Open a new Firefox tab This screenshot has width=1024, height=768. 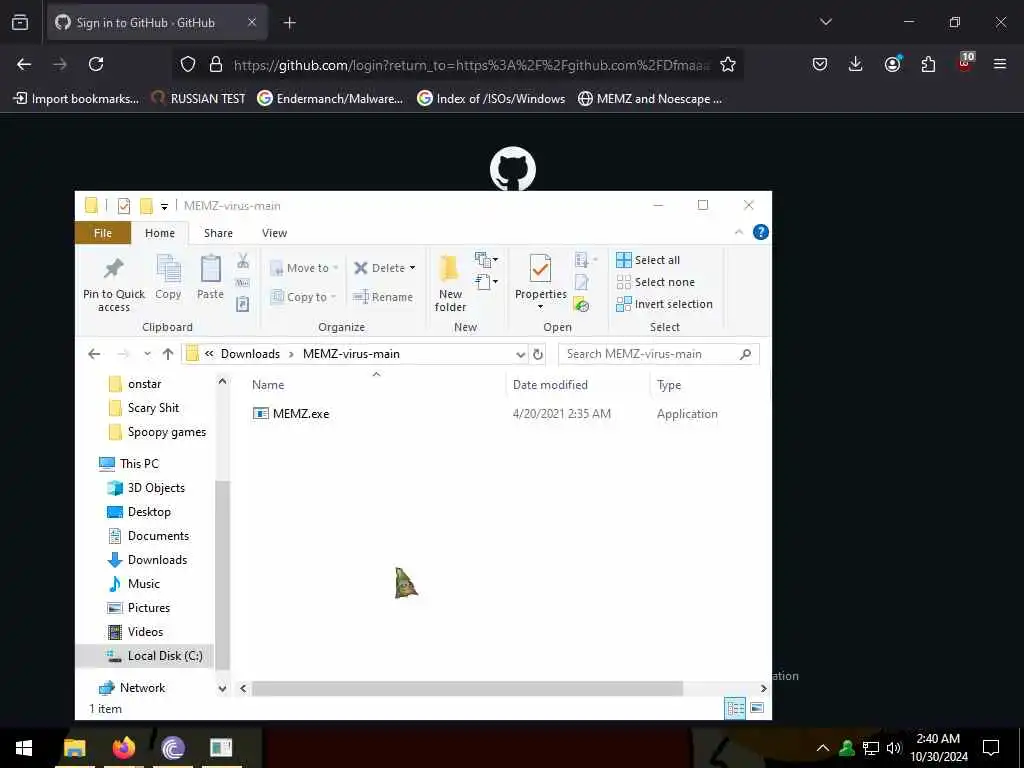tap(290, 23)
